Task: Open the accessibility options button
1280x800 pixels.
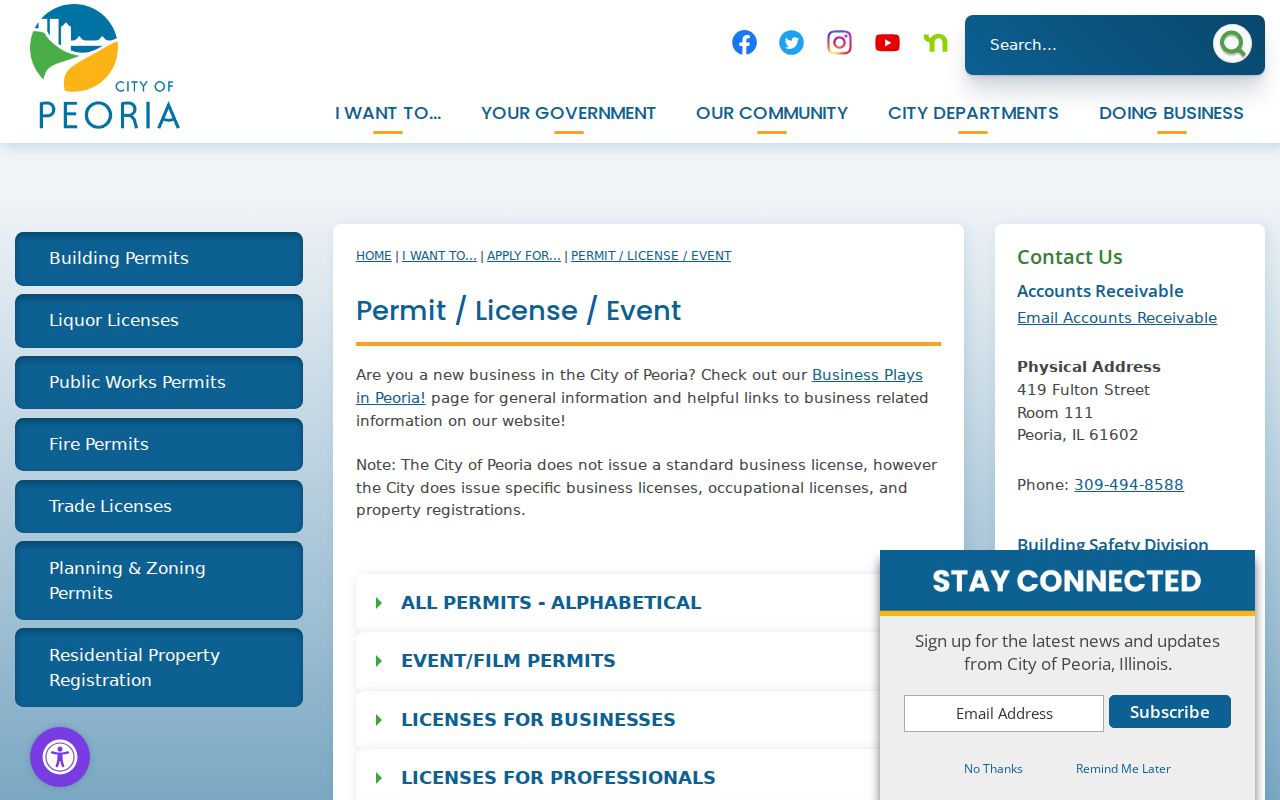Action: pyautogui.click(x=60, y=757)
